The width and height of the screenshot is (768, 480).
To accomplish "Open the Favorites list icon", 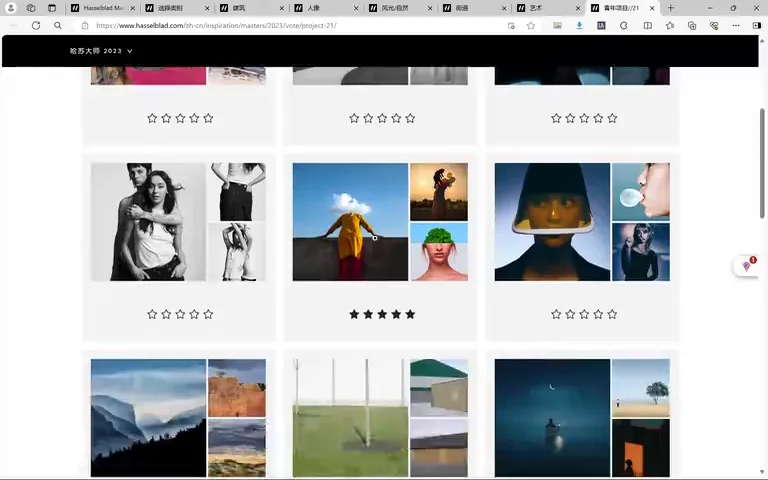I will click(670, 25).
